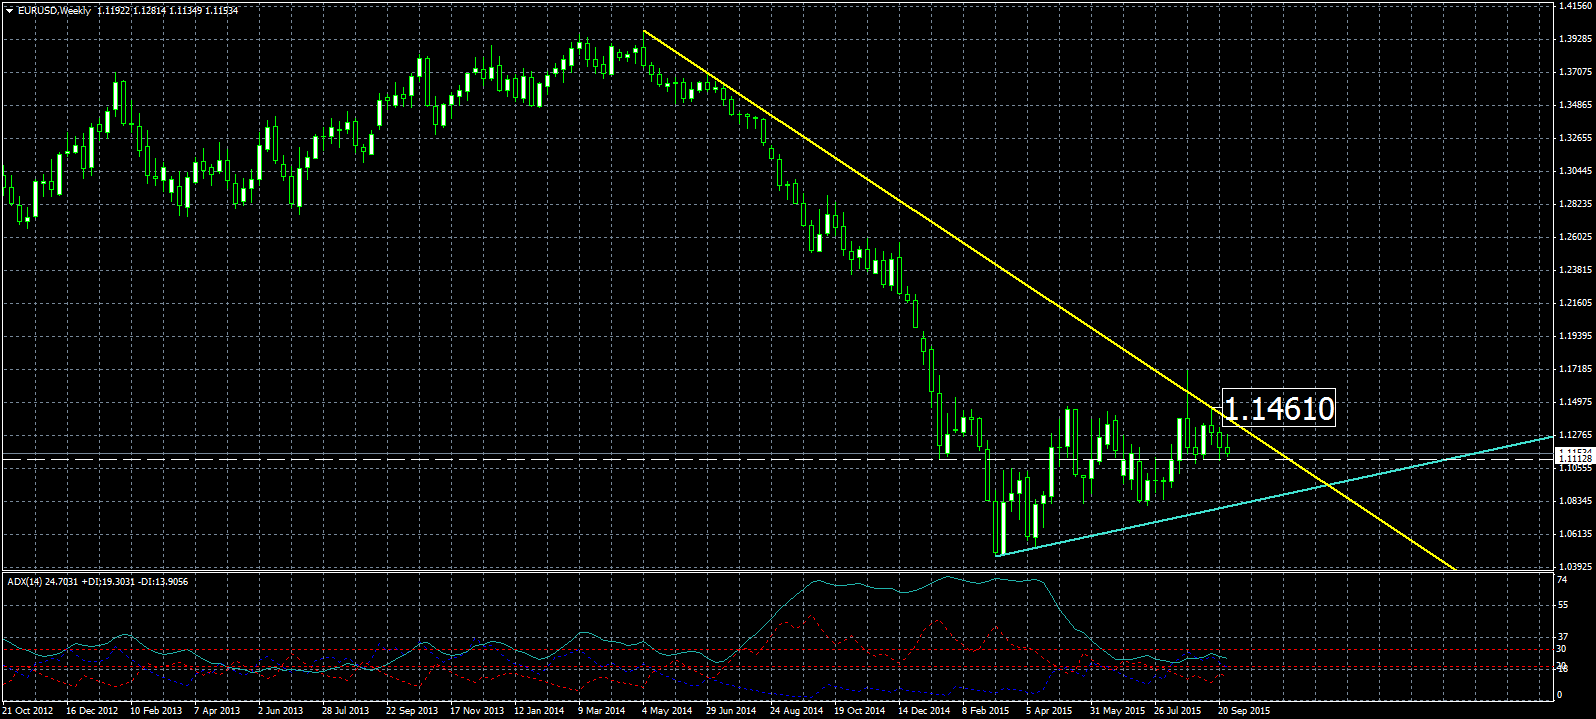Click the 1.03925 price axis label
The height and width of the screenshot is (719, 1596).
[1575, 566]
